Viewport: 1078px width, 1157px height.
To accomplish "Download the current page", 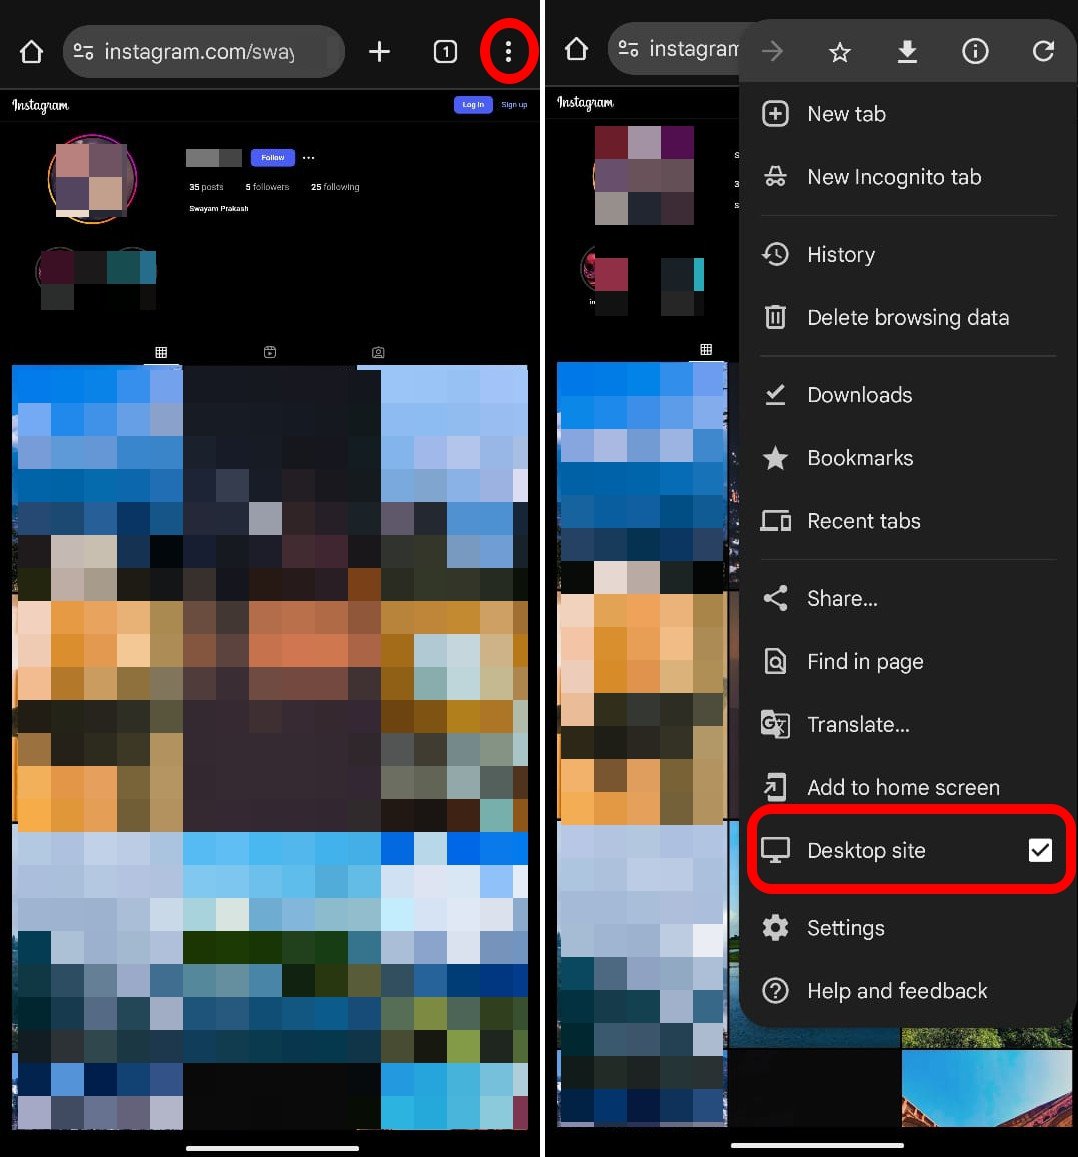I will (x=907, y=51).
